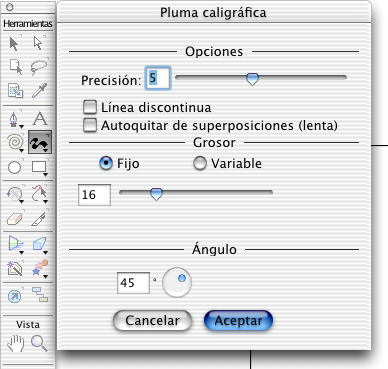The width and height of the screenshot is (388, 369).
Task: Select the Fijo radio button
Action: pyautogui.click(x=106, y=163)
